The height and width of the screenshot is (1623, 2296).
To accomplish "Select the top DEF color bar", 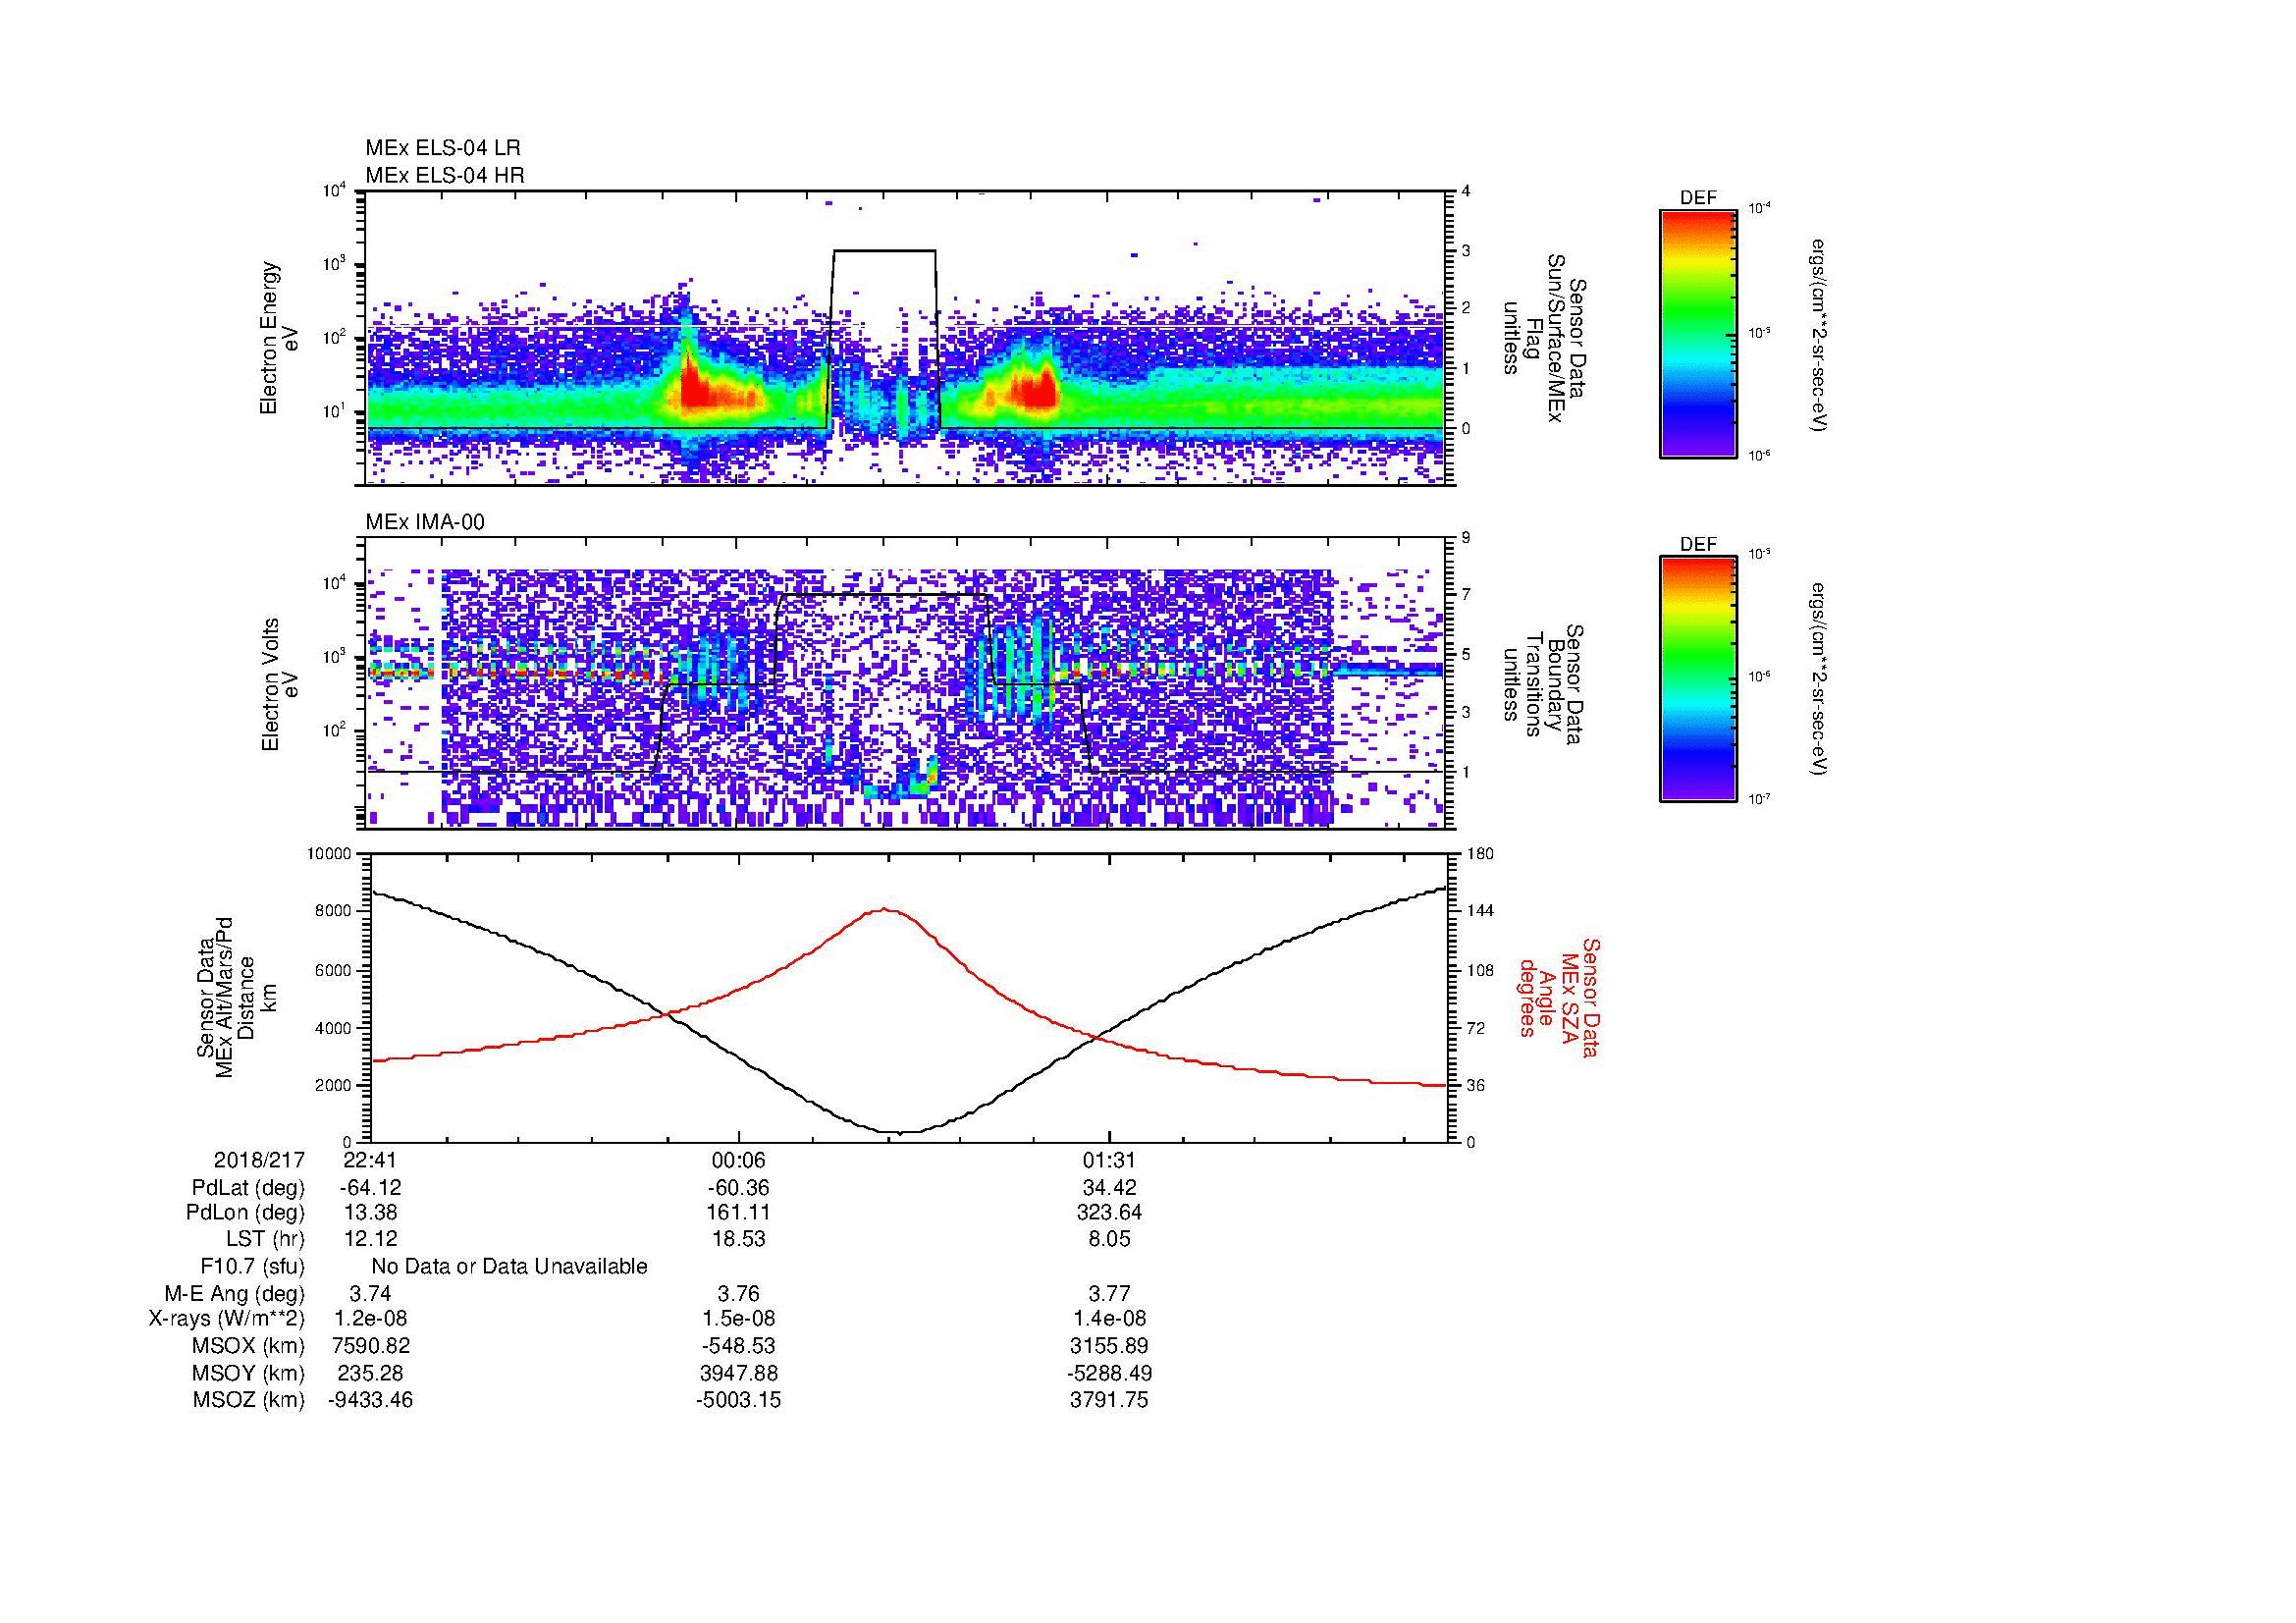I will point(1698,333).
